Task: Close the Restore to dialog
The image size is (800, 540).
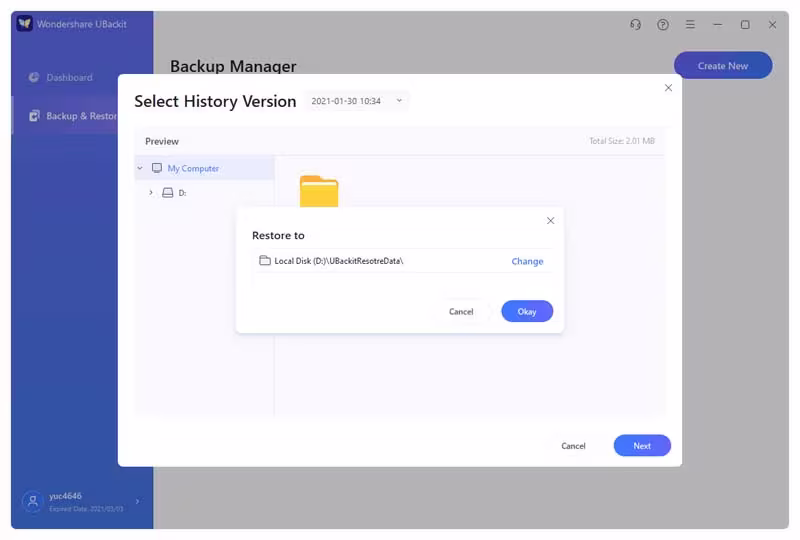Action: click(x=551, y=220)
